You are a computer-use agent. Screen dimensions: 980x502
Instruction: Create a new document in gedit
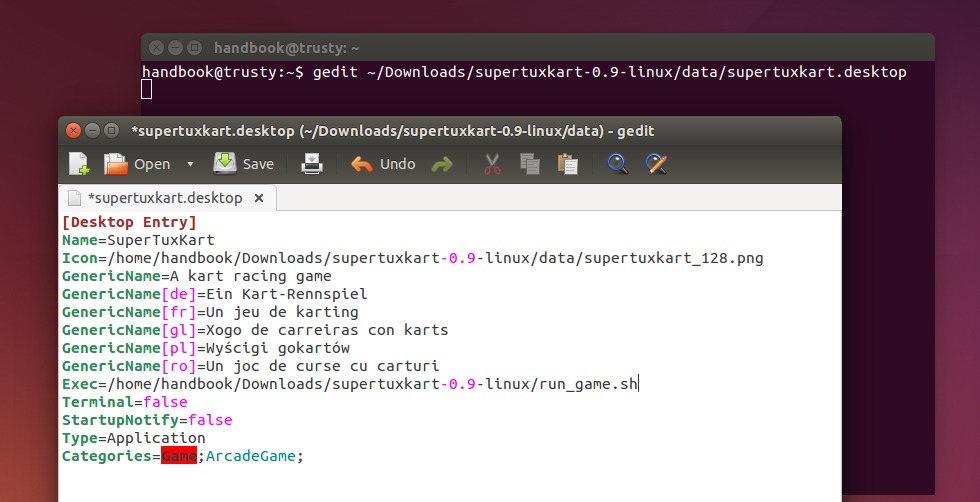tap(79, 164)
